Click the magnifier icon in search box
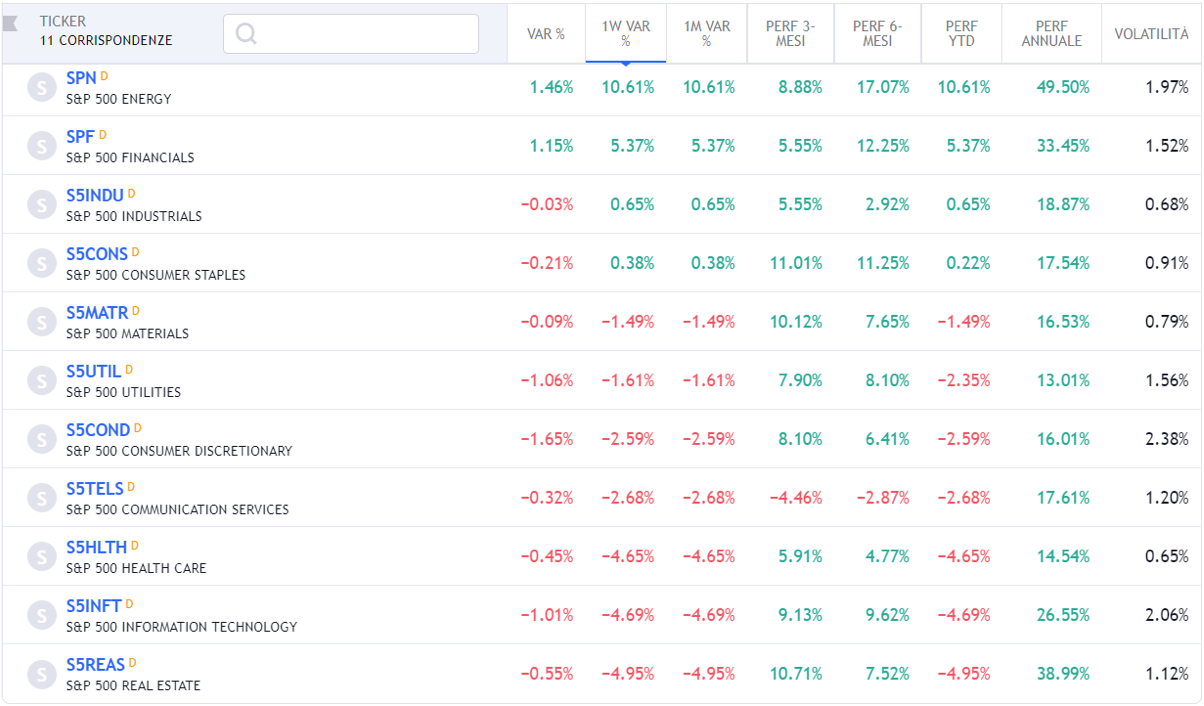The image size is (1204, 706). (246, 34)
